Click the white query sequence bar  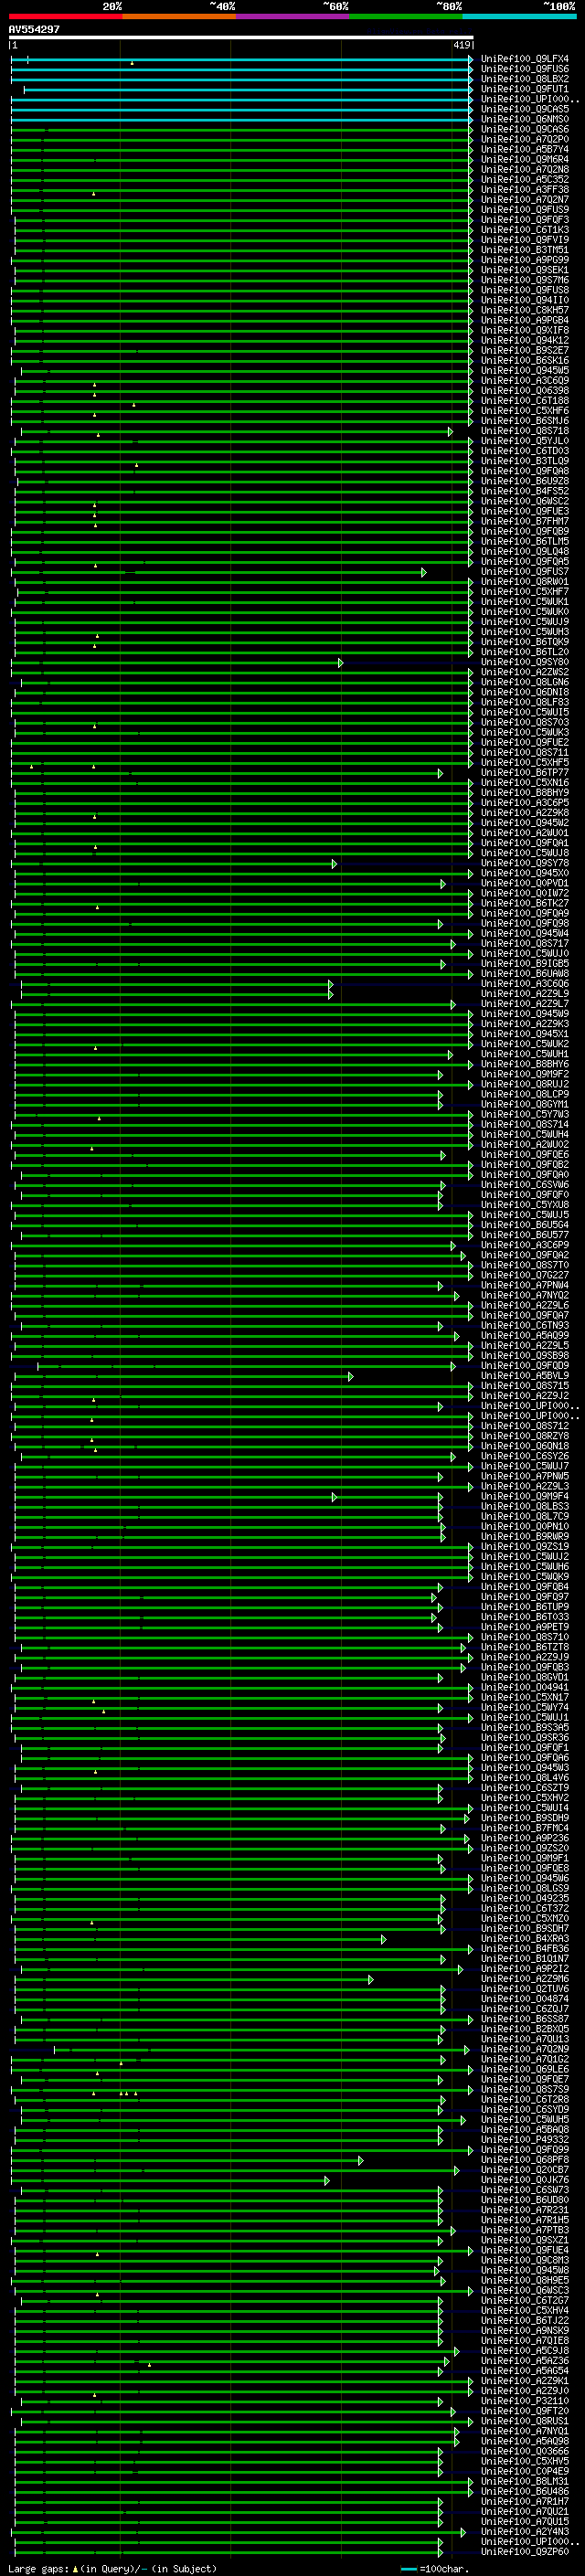pyautogui.click(x=241, y=37)
